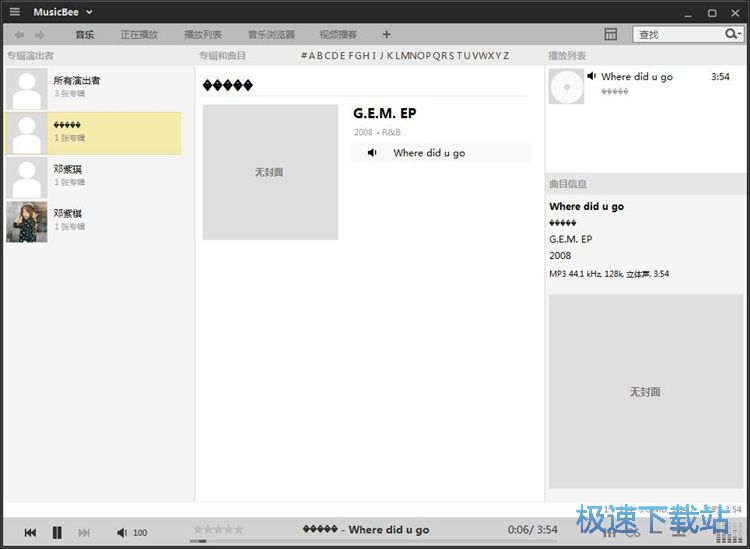
Task: Click the 专辑演出者 panel header
Action: click(30, 55)
